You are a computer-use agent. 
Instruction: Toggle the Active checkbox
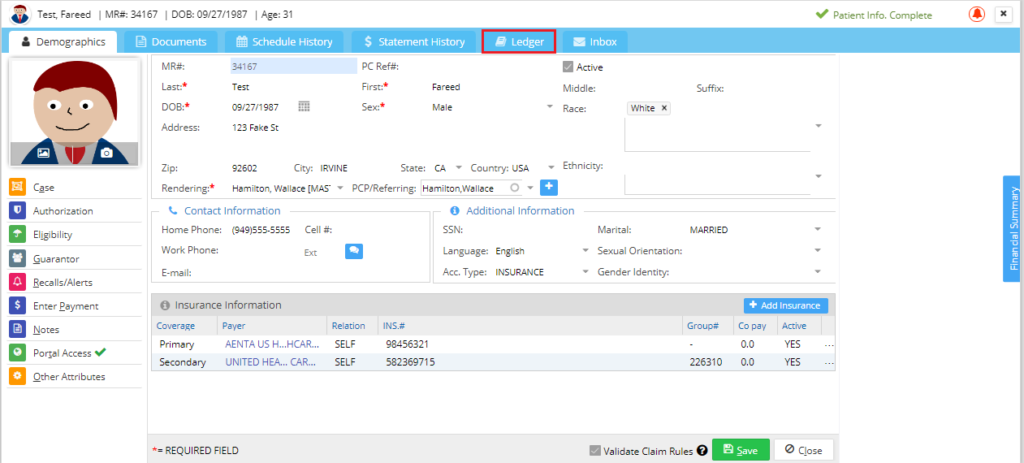coord(568,67)
